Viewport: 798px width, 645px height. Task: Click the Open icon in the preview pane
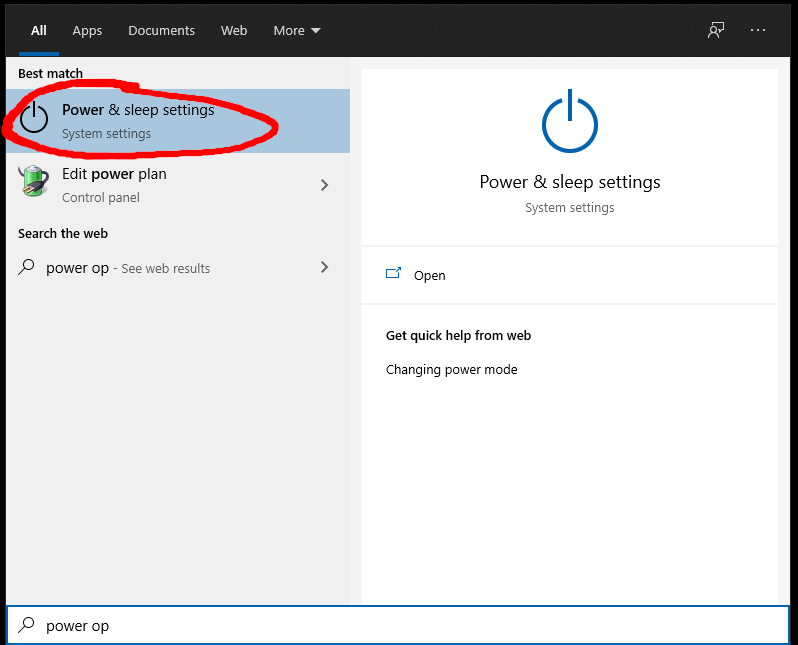[394, 274]
